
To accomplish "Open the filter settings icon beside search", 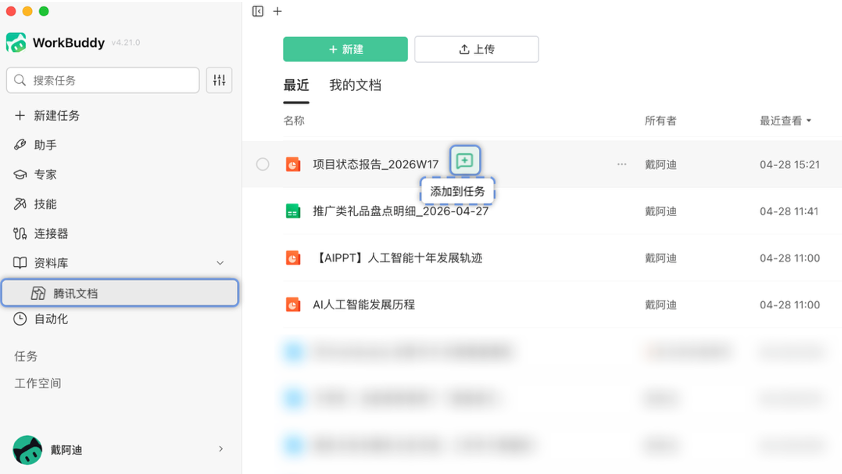I will (219, 80).
